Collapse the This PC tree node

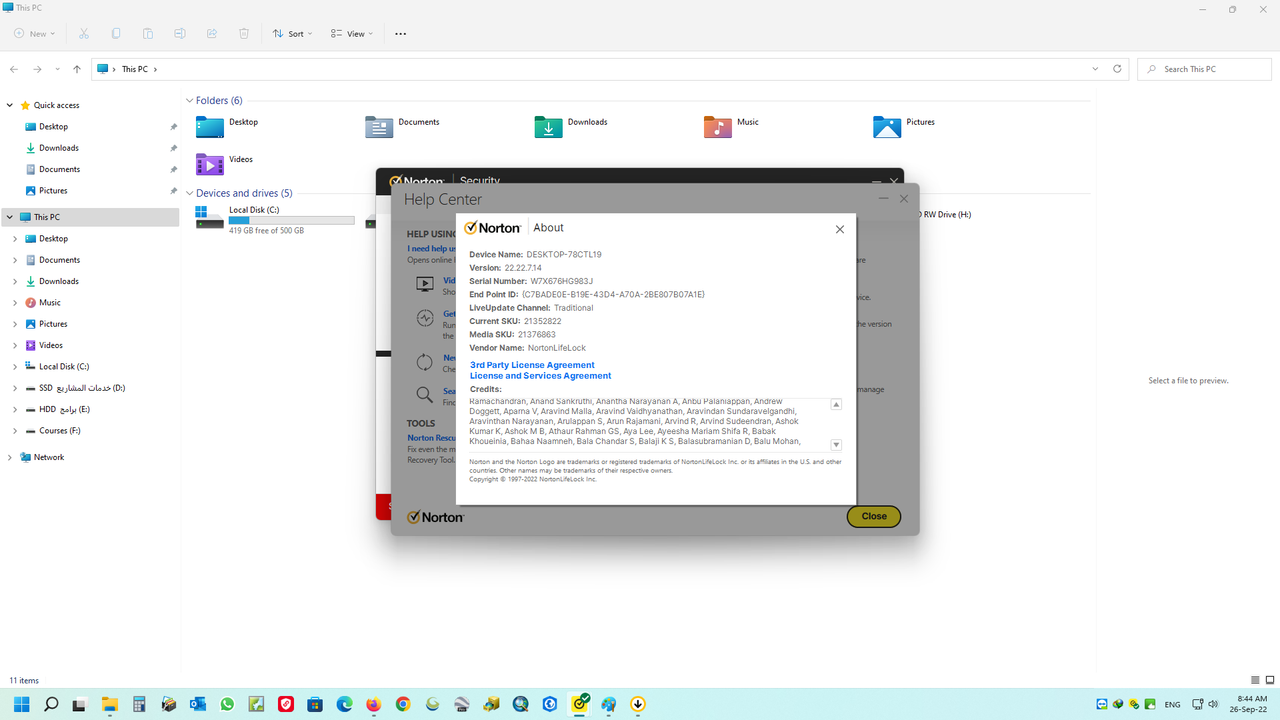coord(10,217)
